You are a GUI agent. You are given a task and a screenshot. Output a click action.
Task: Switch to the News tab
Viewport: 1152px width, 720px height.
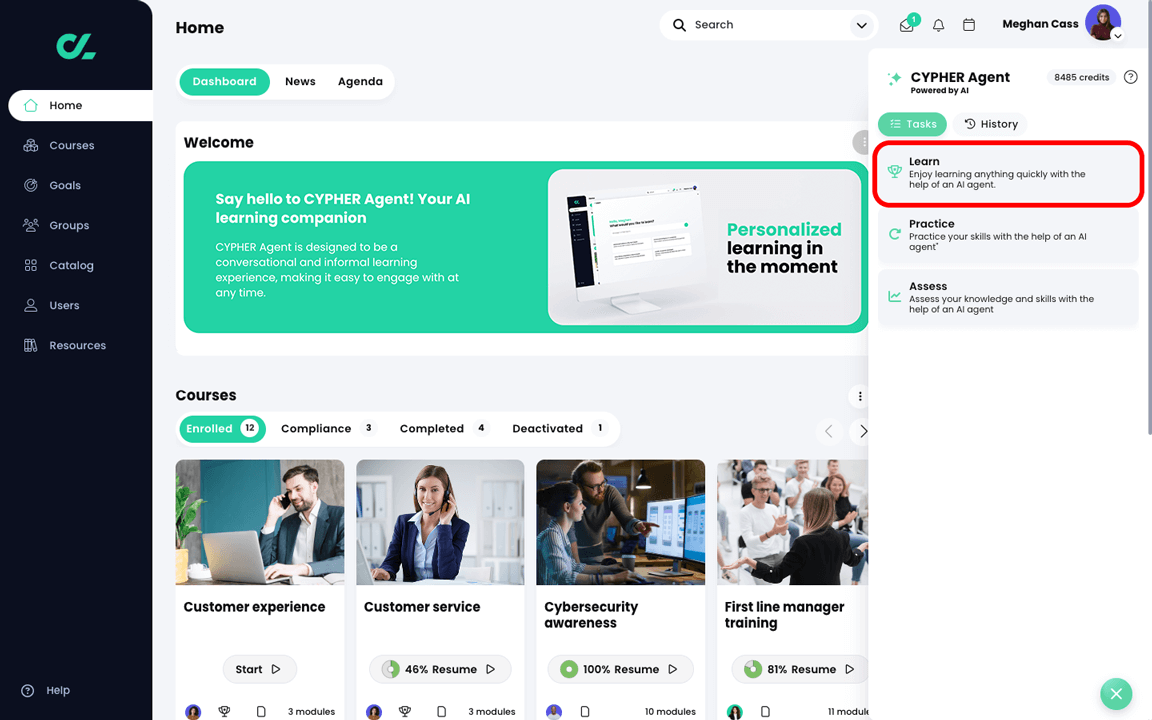(x=300, y=82)
